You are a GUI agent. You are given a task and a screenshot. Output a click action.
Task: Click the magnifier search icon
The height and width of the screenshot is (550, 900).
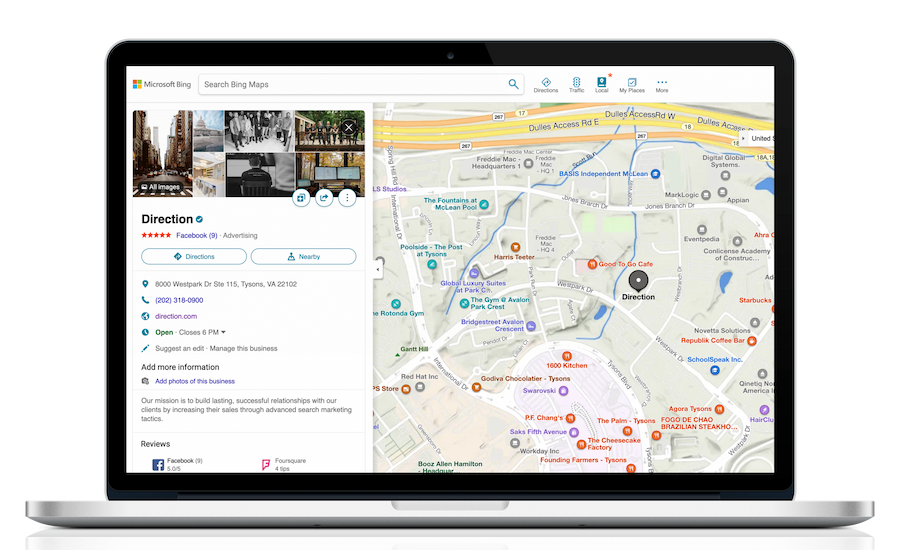[514, 84]
